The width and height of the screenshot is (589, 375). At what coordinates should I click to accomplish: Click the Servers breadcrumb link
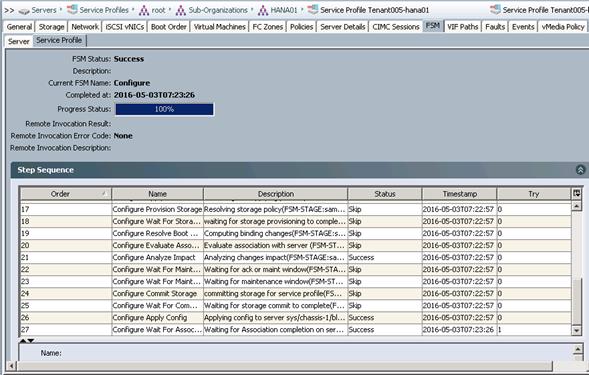pyautogui.click(x=44, y=10)
